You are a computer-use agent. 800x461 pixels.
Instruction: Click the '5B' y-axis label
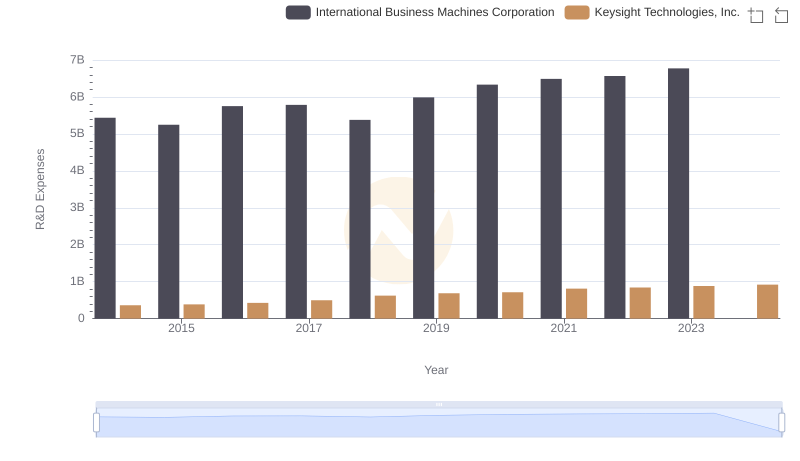point(77,134)
